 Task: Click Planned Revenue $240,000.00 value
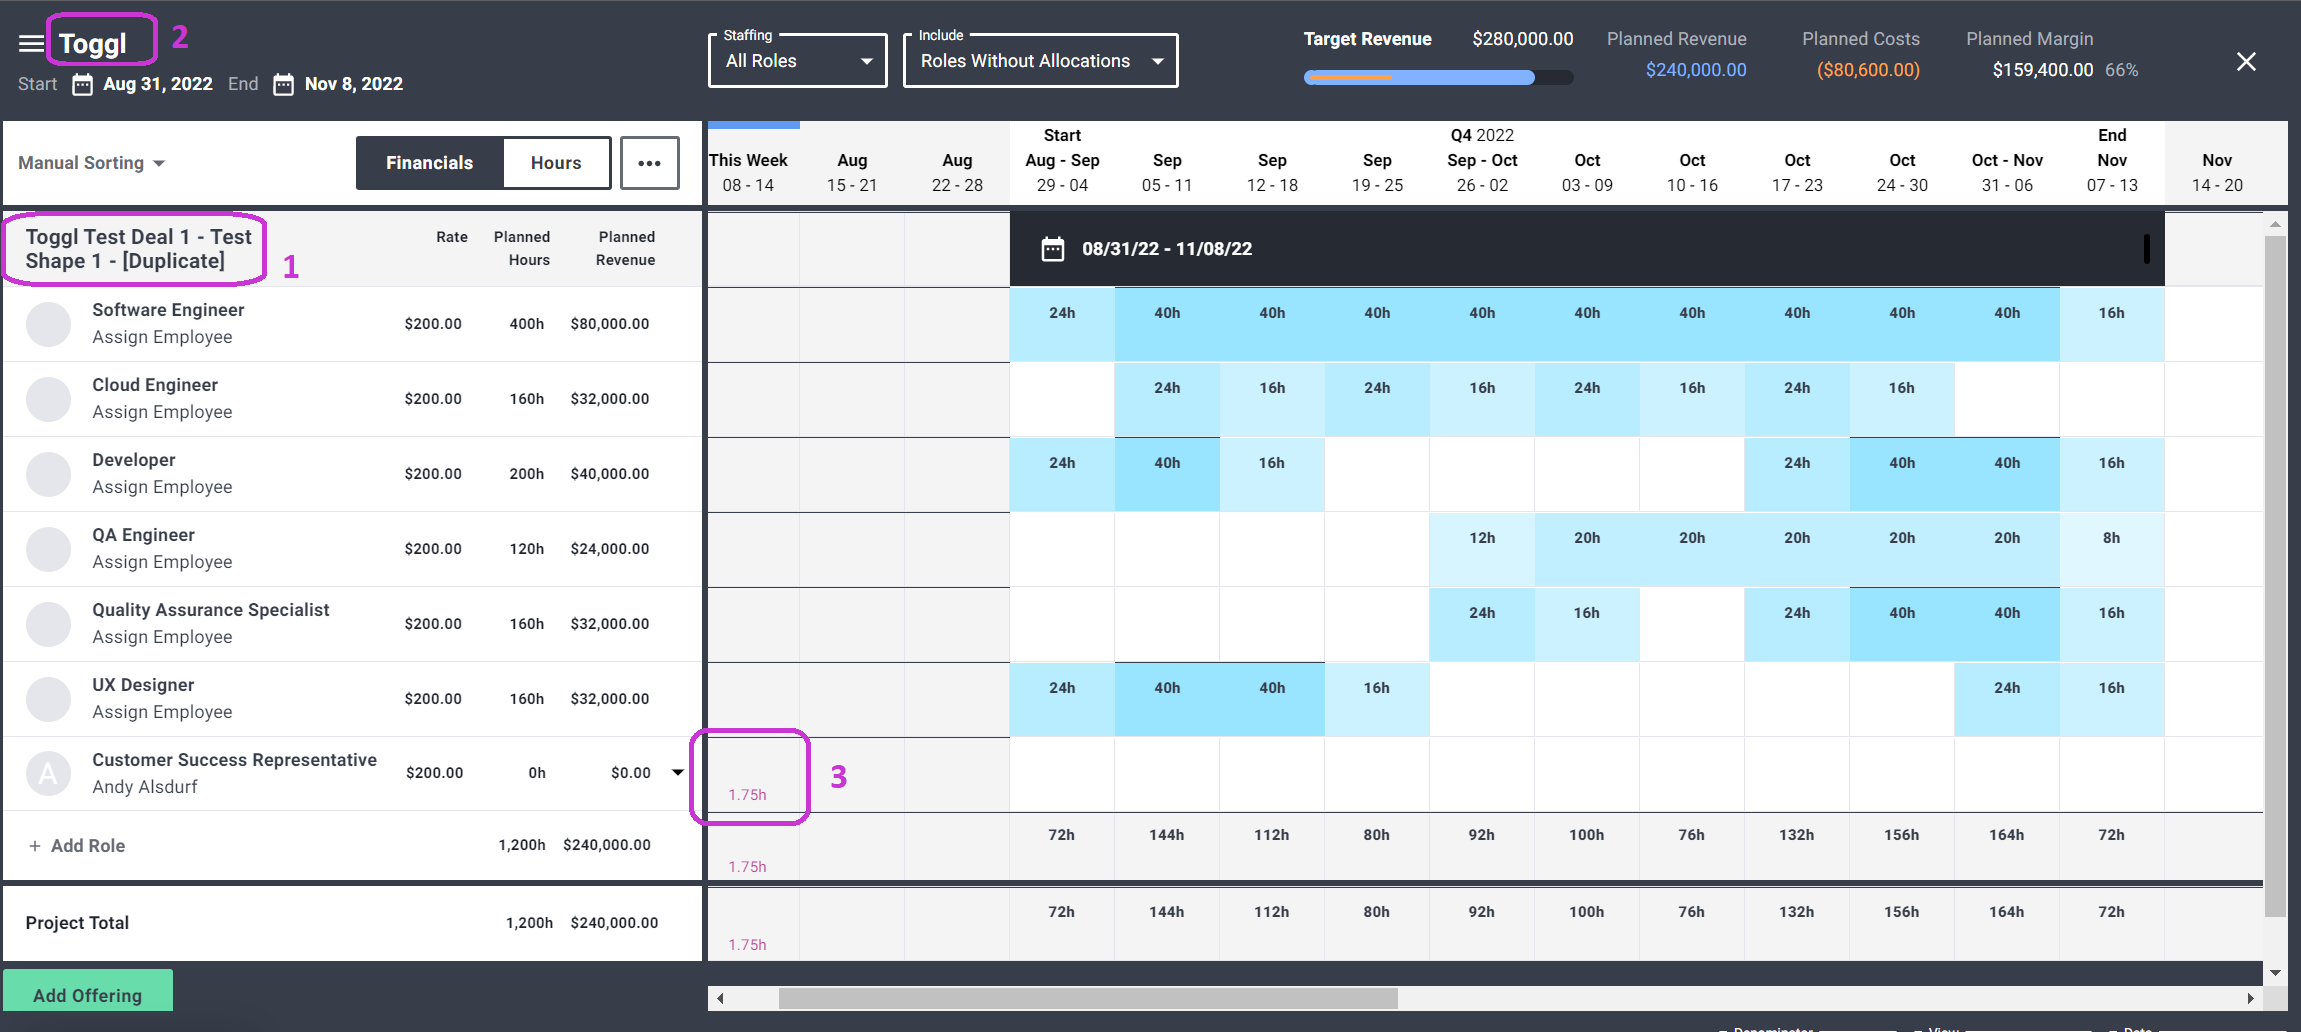pos(1696,70)
